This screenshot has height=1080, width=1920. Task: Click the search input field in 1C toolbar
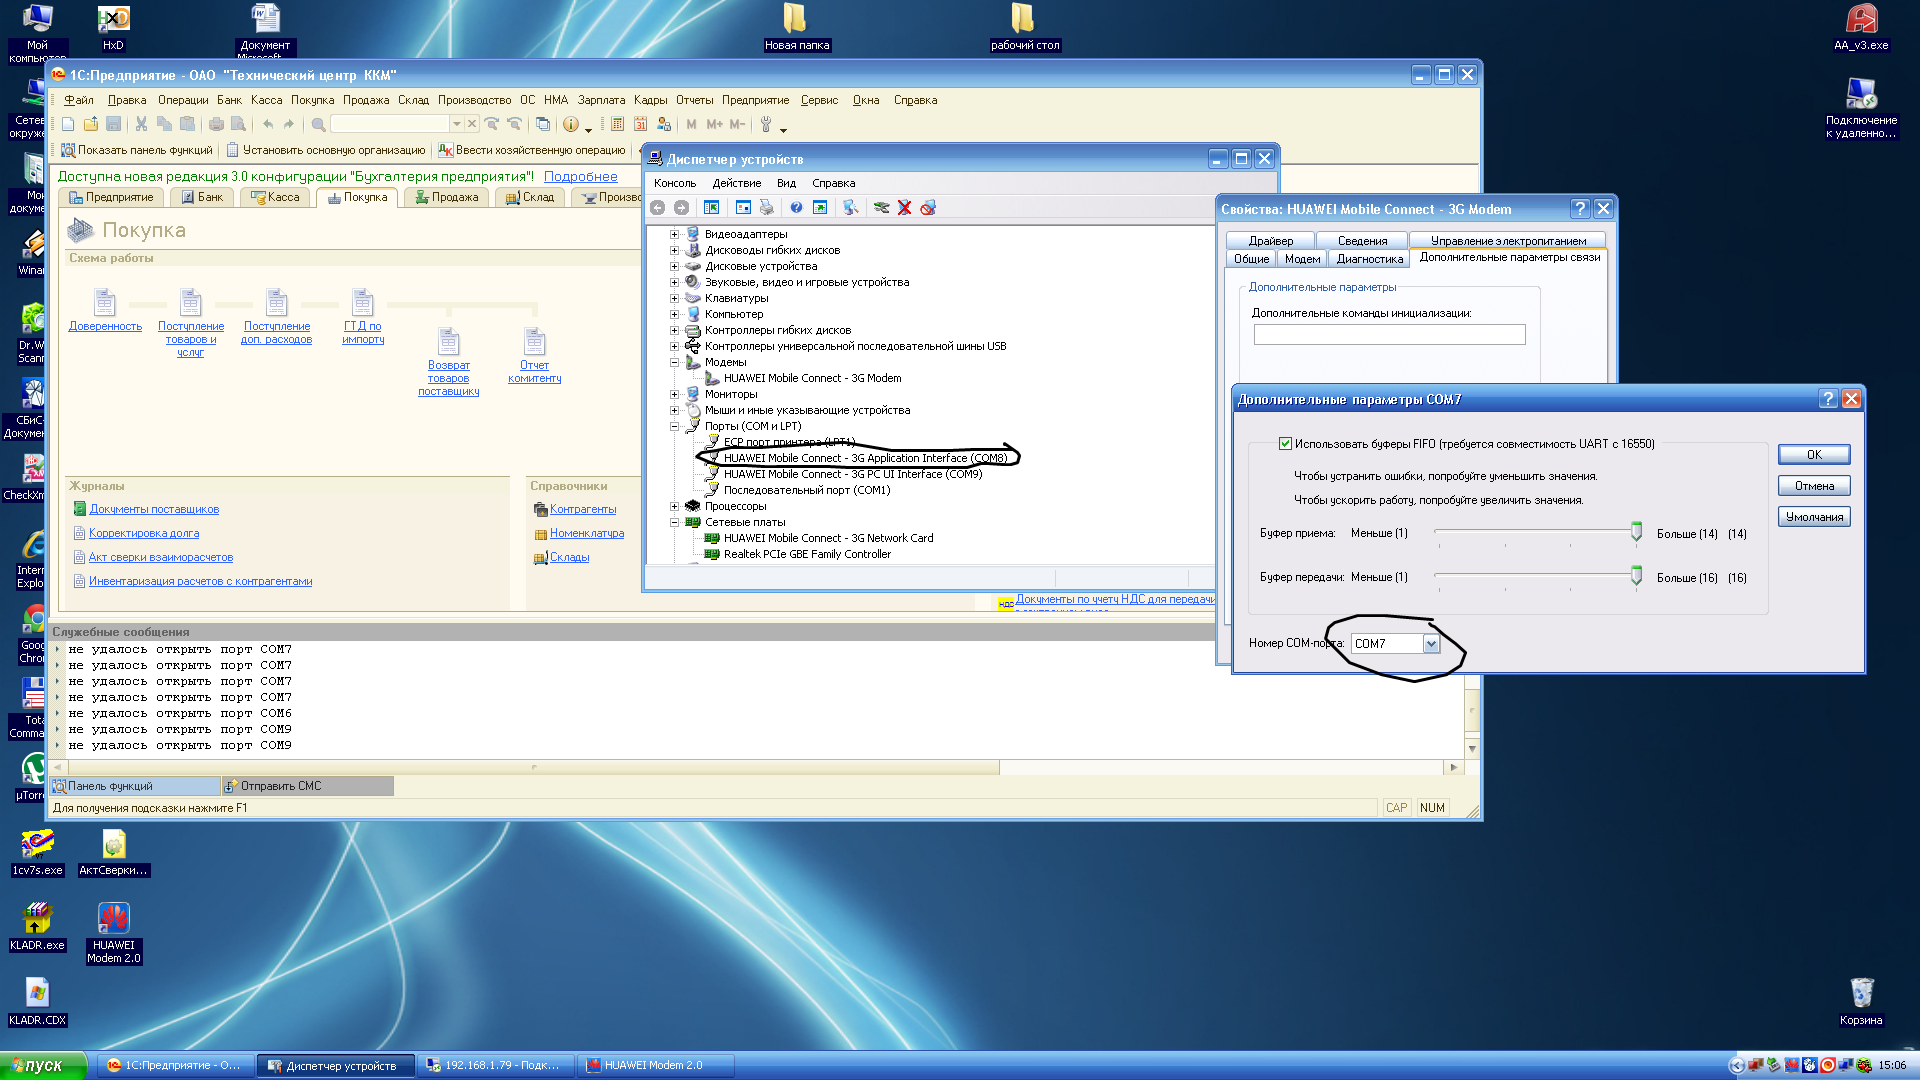coord(390,124)
